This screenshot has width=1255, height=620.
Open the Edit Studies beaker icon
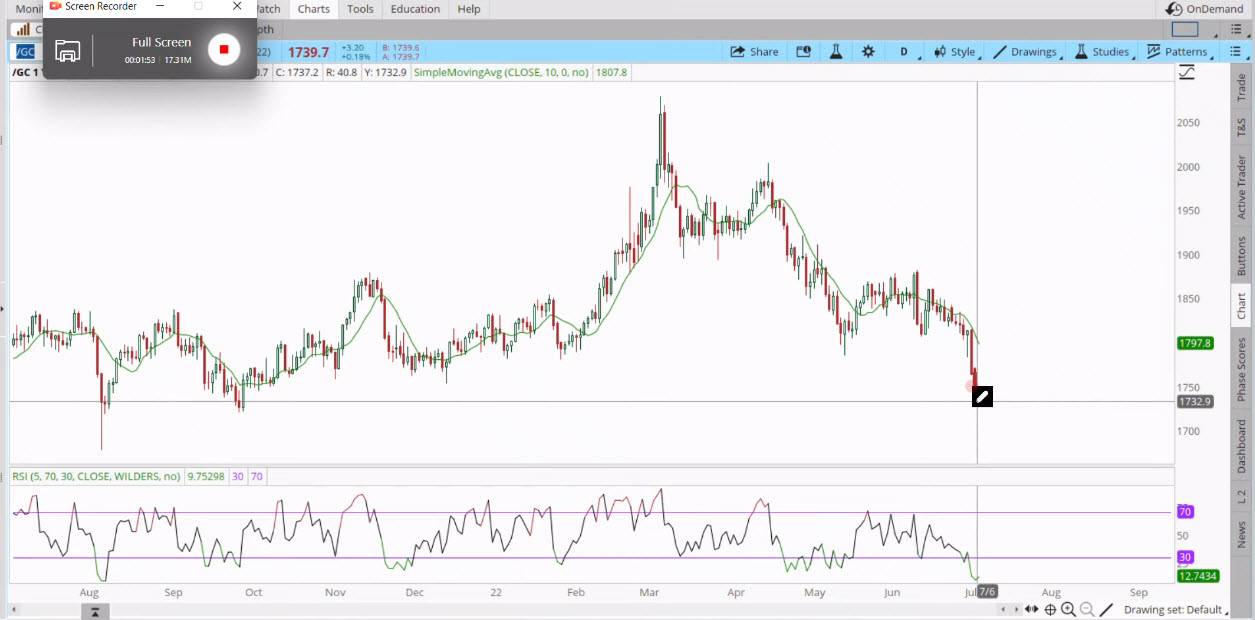click(x=835, y=52)
